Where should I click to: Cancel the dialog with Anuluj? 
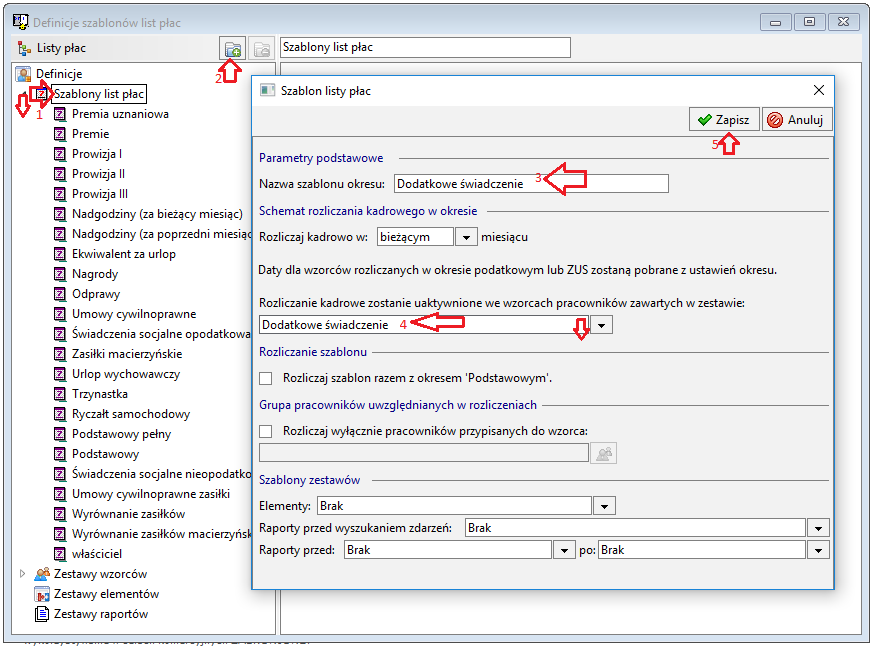796,120
